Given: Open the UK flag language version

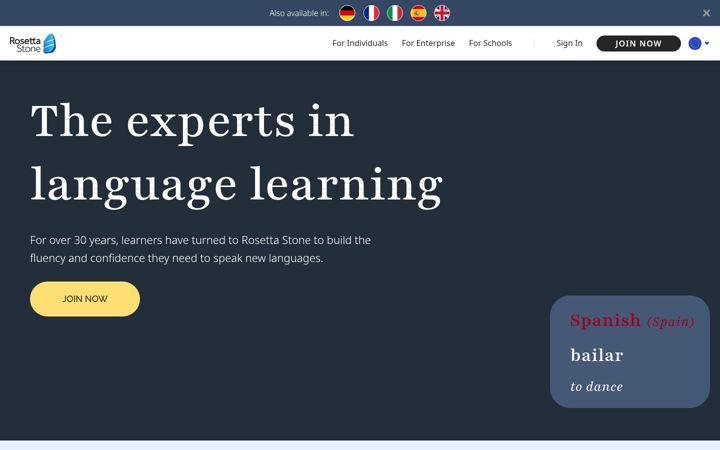Looking at the screenshot, I should coord(442,13).
